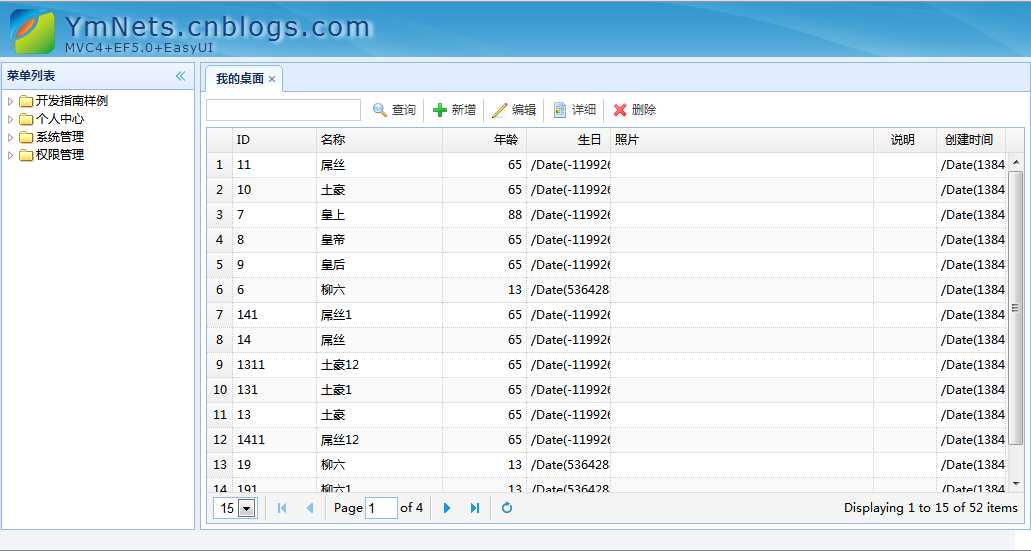Select the row named 土豪12

click(606, 365)
